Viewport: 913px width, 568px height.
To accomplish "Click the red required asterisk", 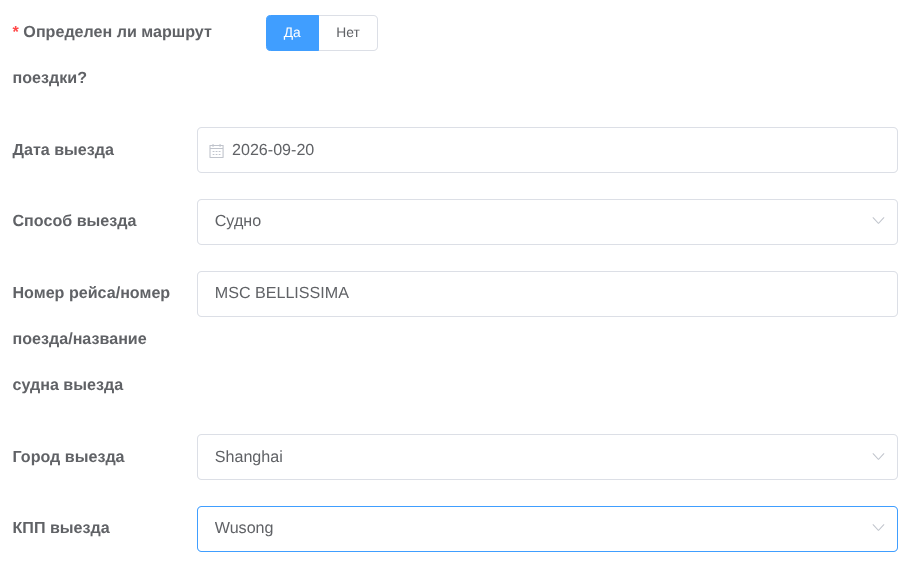I will point(16,30).
